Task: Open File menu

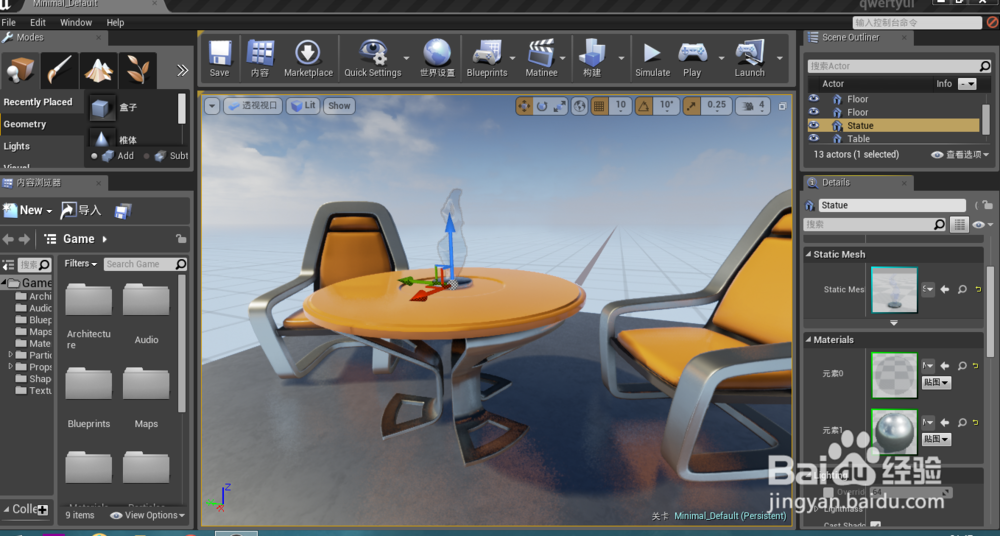Action: point(9,22)
